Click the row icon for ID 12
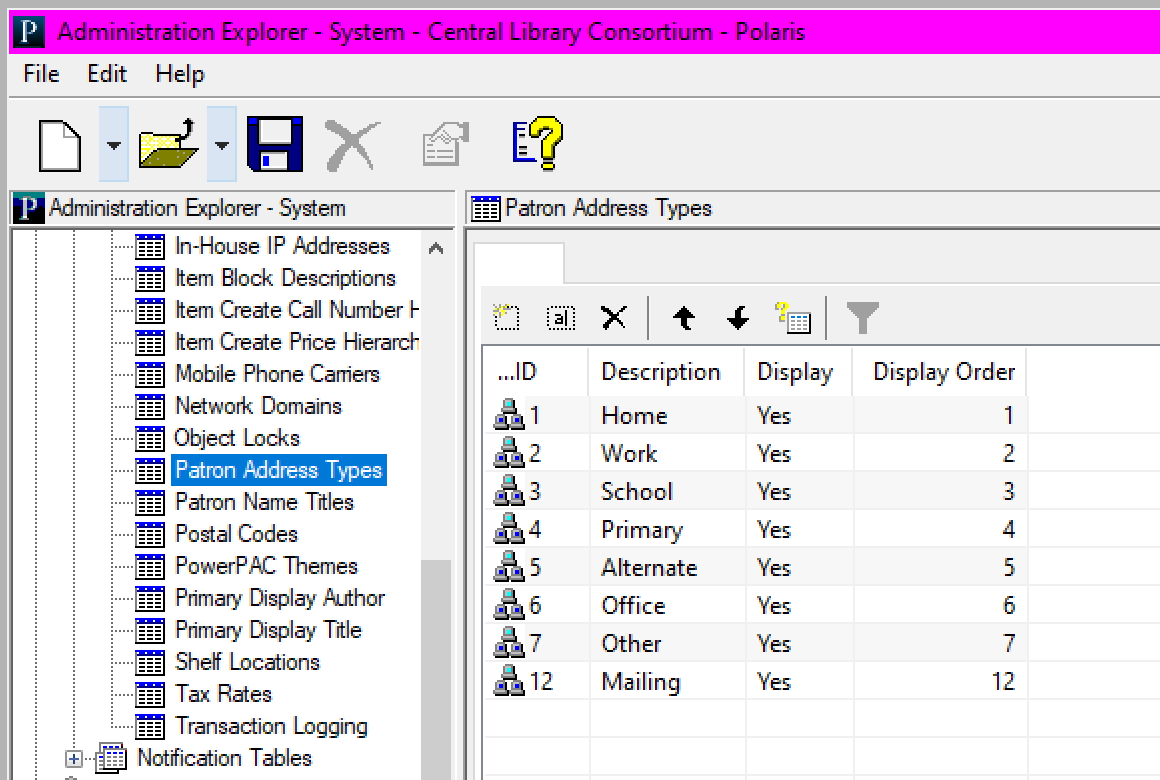Image resolution: width=1160 pixels, height=780 pixels. 509,682
